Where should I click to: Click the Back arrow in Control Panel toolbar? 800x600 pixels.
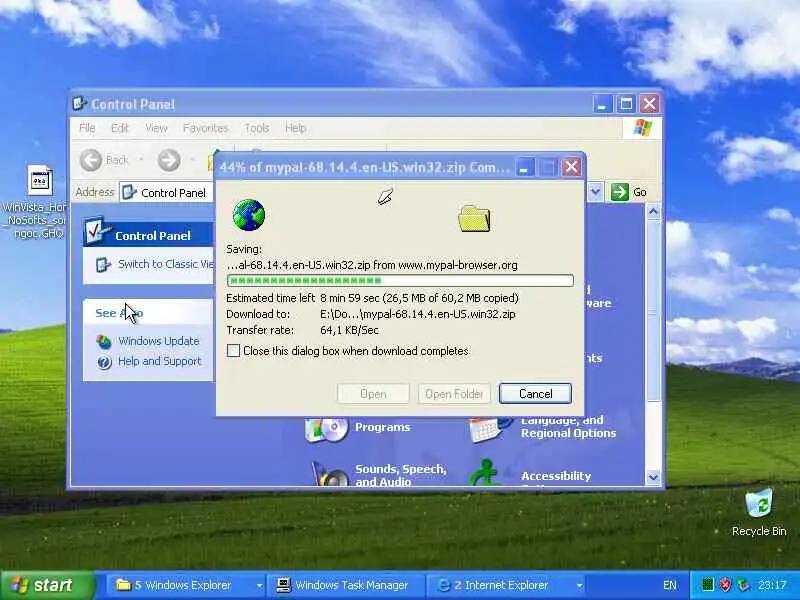[91, 160]
